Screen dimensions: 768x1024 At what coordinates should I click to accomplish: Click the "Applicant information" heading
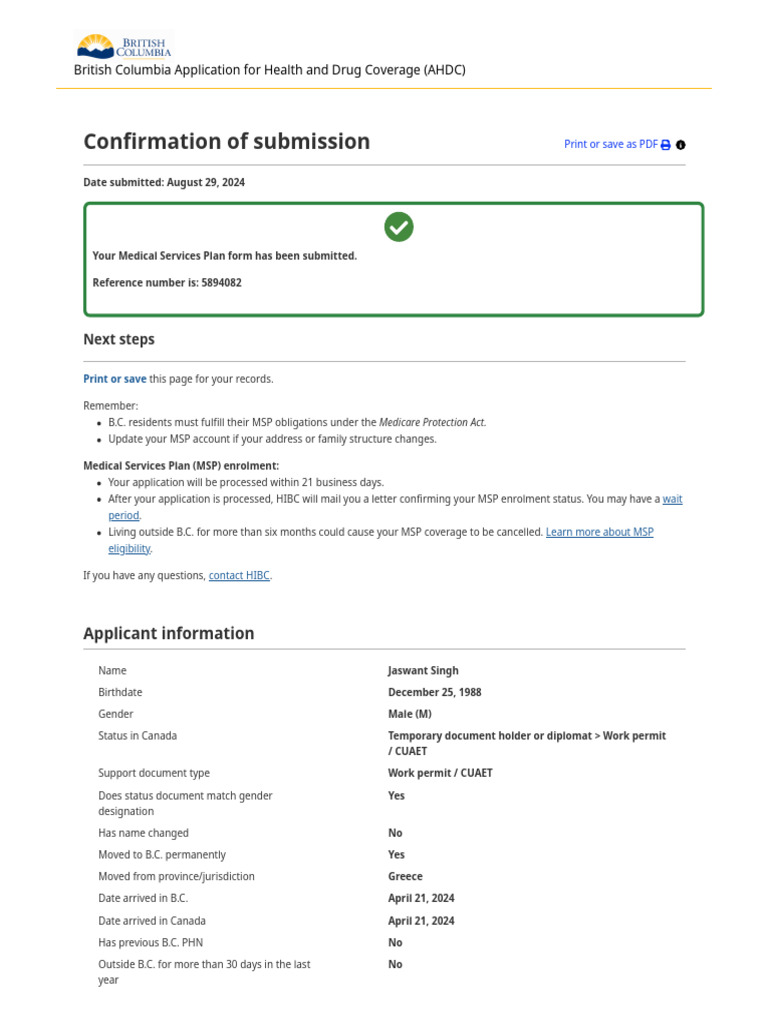click(x=168, y=633)
